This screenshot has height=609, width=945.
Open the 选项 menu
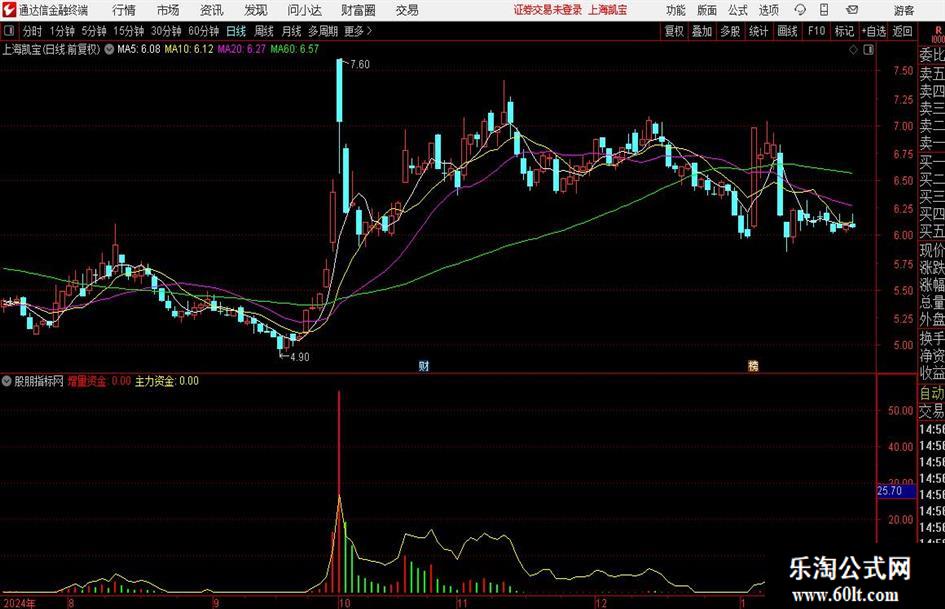point(768,10)
